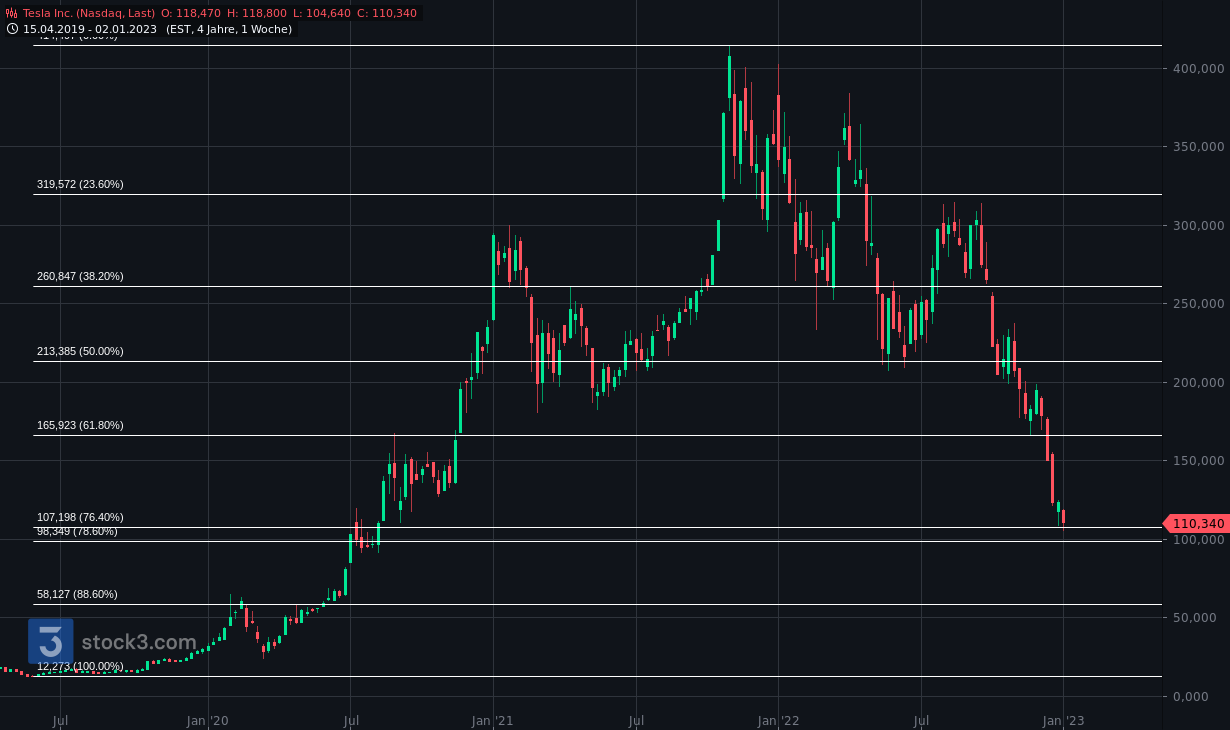Select the Tesla Inc. (Nasdaq, Last) title
The width and height of the screenshot is (1230, 730).
(89, 13)
